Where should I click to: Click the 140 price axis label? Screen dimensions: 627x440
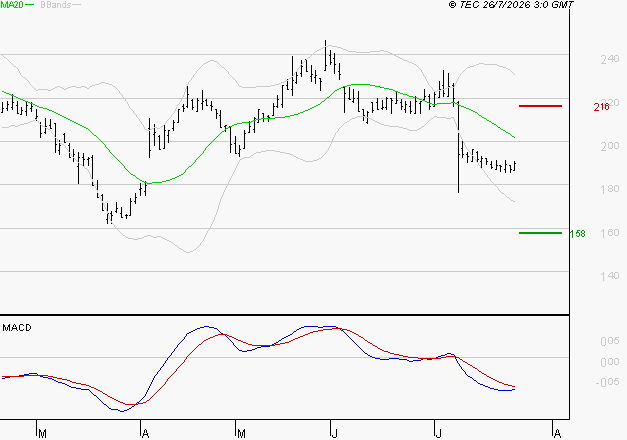point(610,276)
